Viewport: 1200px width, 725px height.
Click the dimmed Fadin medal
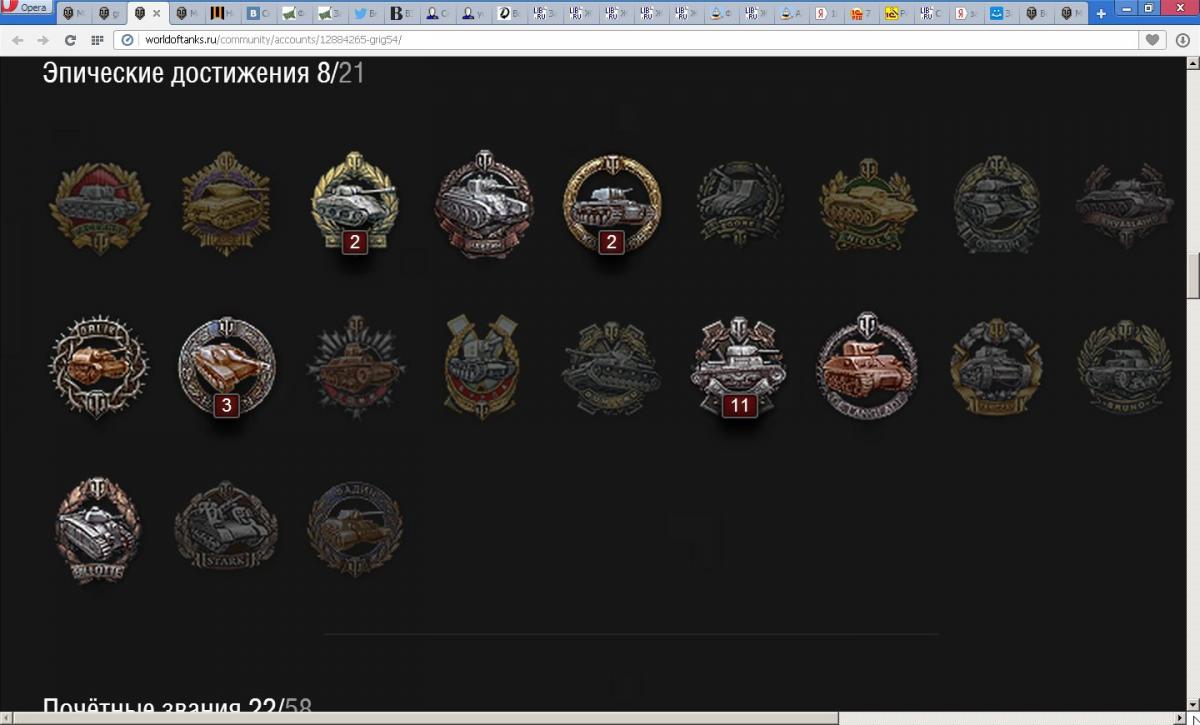pyautogui.click(x=354, y=528)
